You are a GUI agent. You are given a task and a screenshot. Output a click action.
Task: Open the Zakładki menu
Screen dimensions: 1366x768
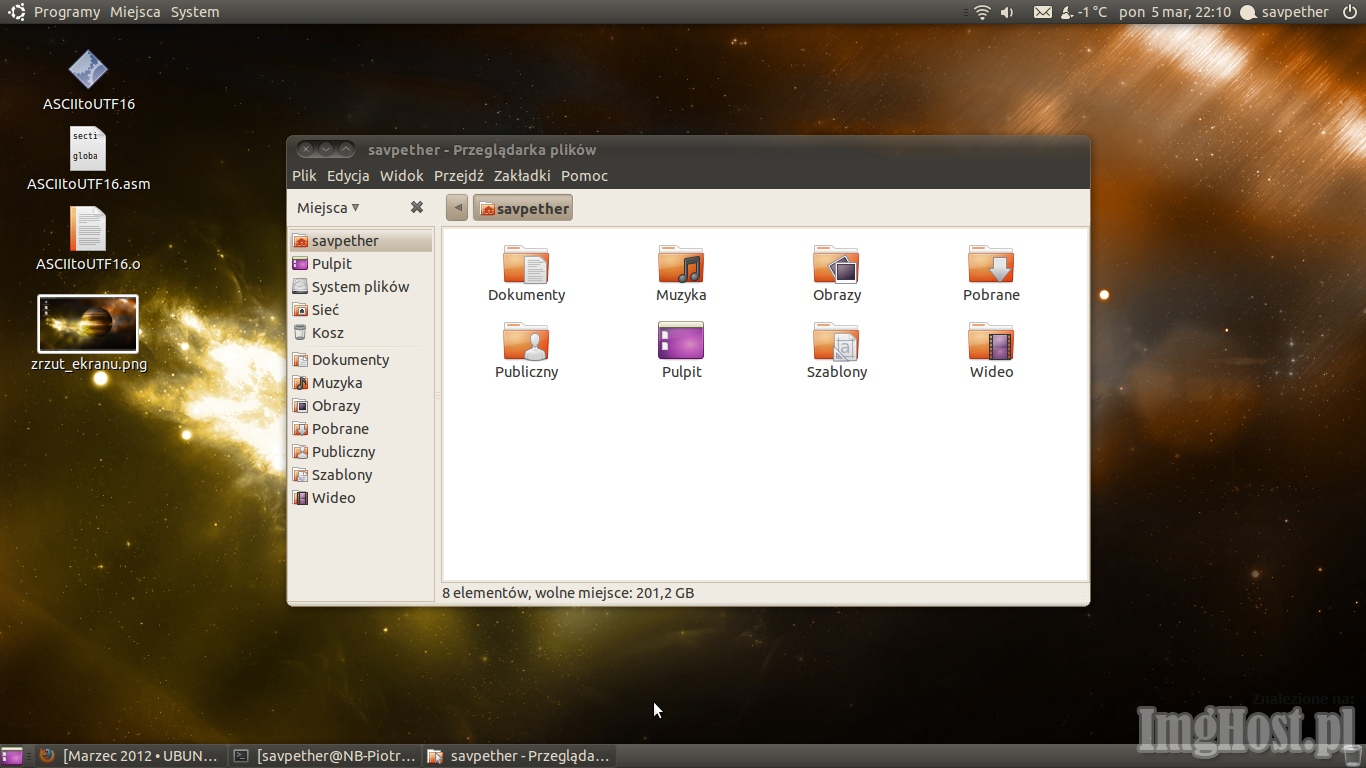[x=522, y=176]
